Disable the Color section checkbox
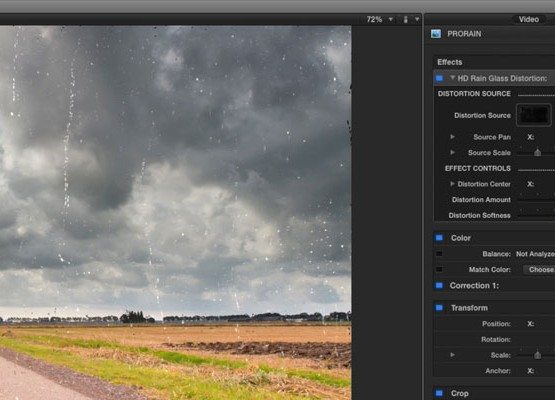Screen dimensions: 555x400 439,238
